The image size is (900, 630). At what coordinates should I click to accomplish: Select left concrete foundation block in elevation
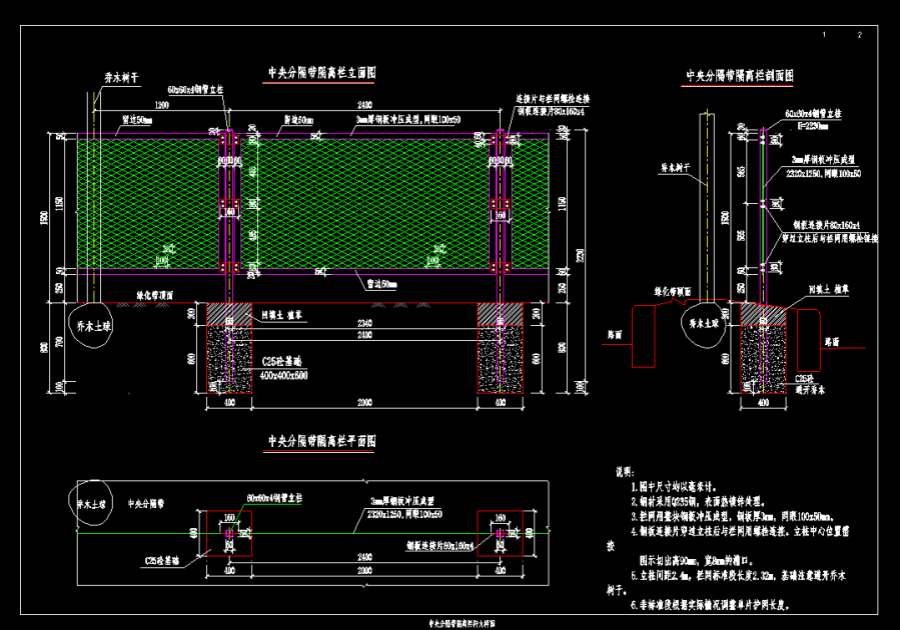(x=228, y=358)
